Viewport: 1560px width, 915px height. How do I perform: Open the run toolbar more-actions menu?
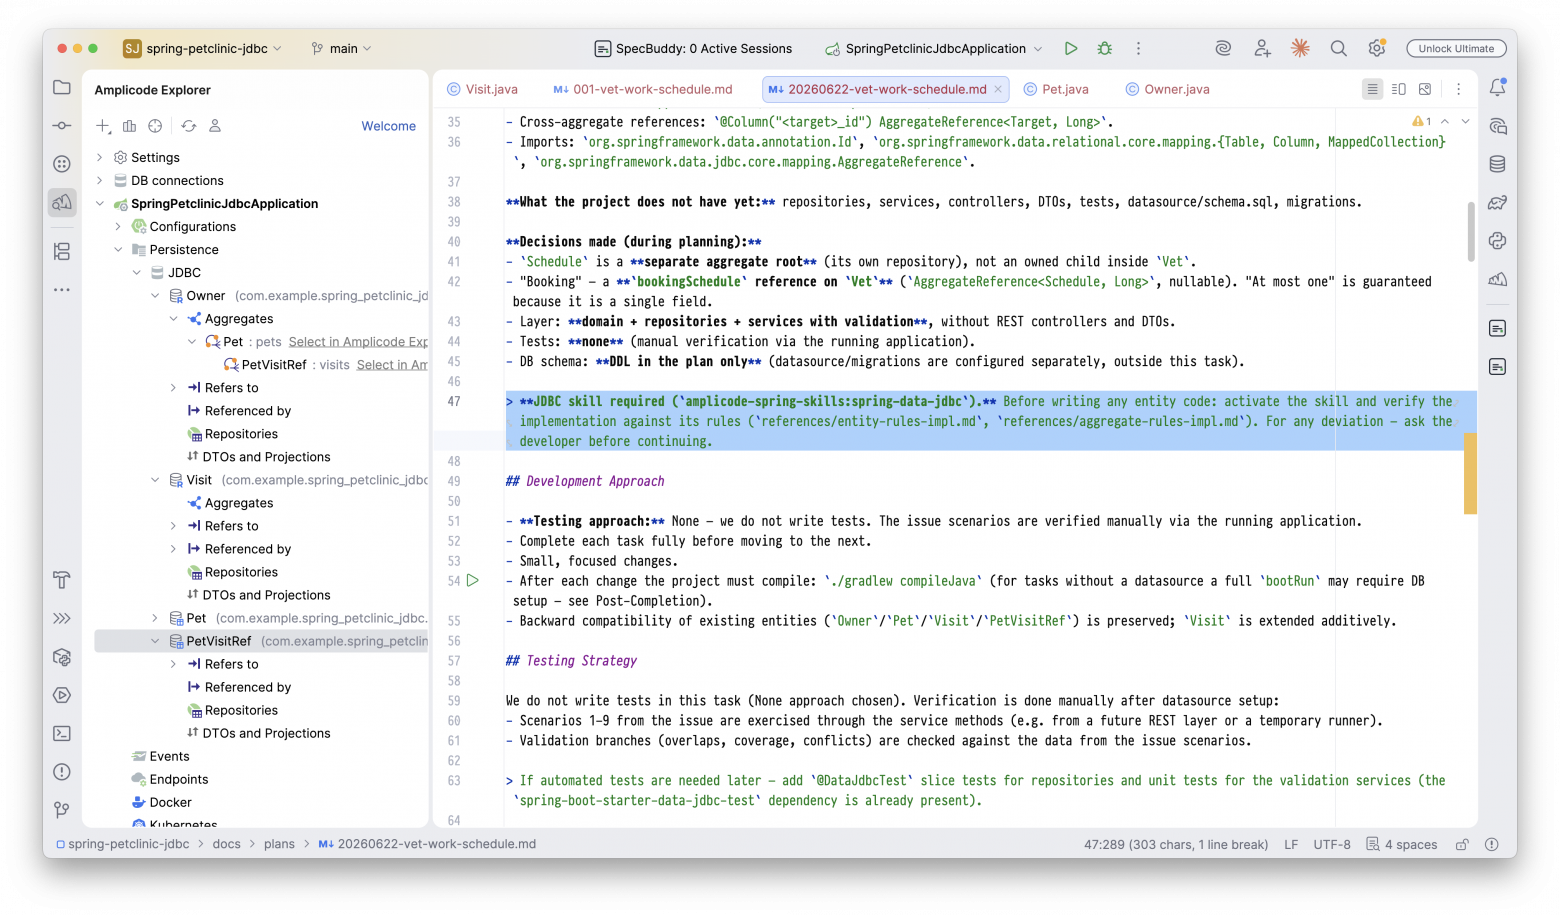tap(1138, 48)
